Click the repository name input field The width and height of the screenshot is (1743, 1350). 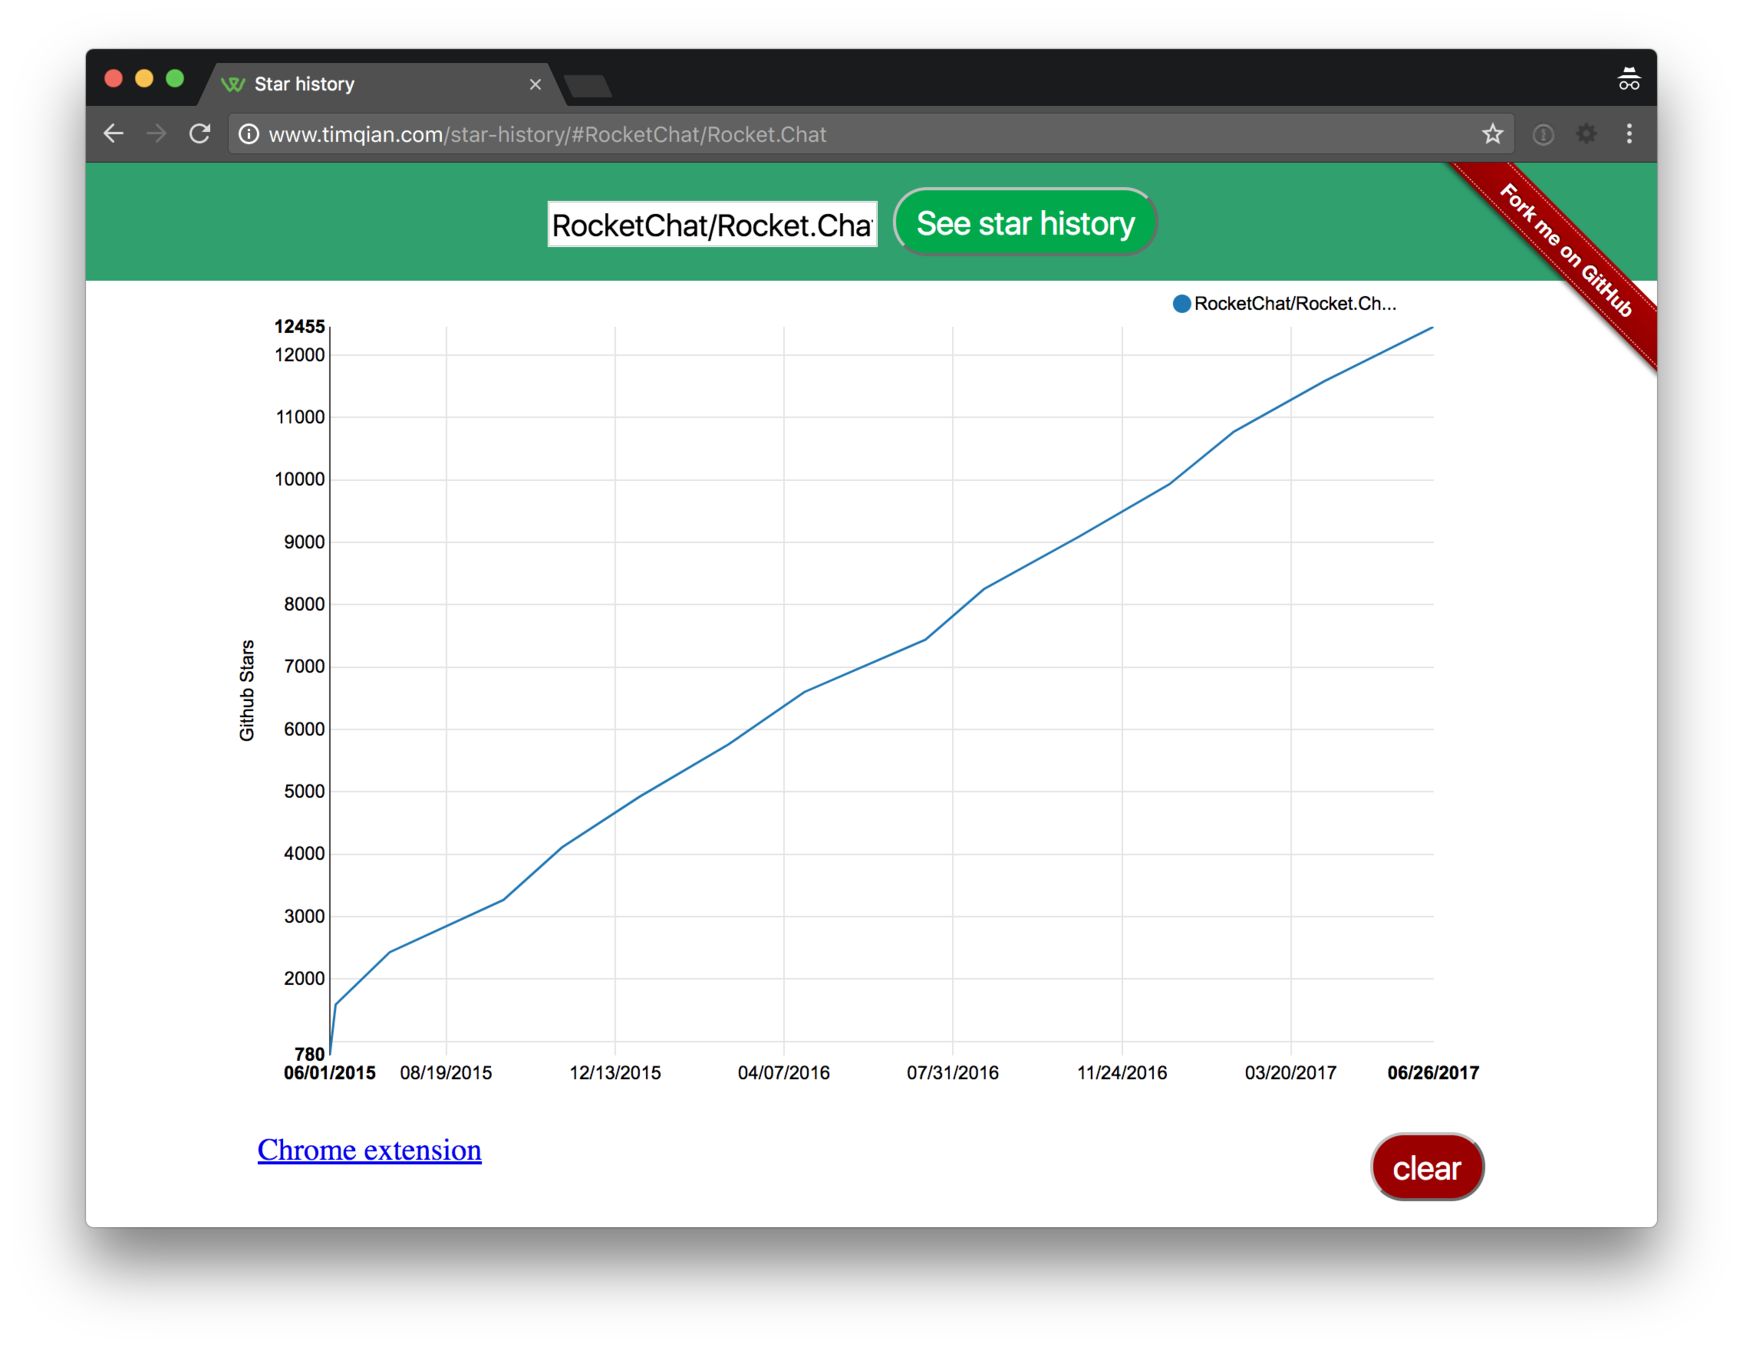(x=712, y=224)
